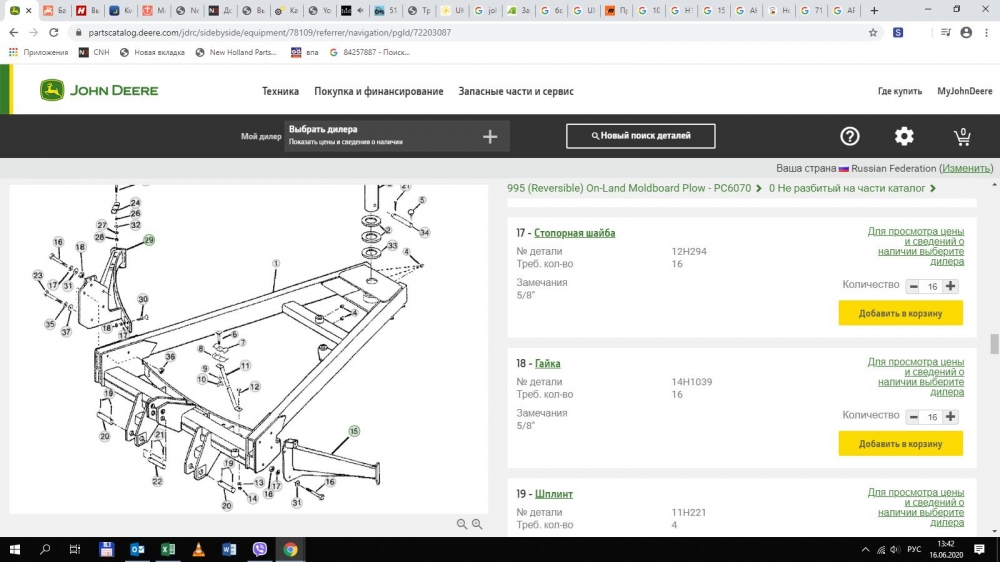Click the 995 Reversible Moldboard Plow breadcrumb

(629, 188)
